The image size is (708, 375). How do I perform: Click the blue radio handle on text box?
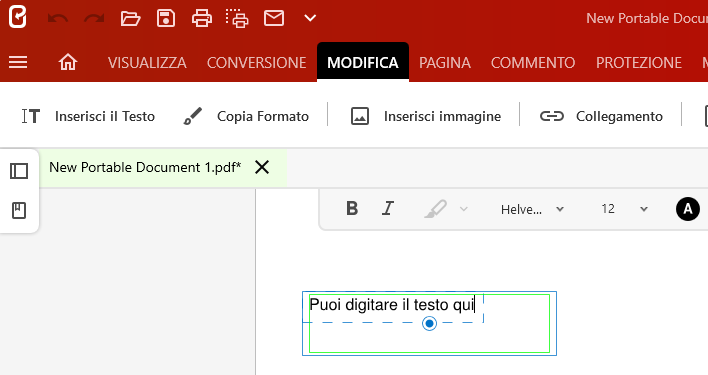(429, 323)
